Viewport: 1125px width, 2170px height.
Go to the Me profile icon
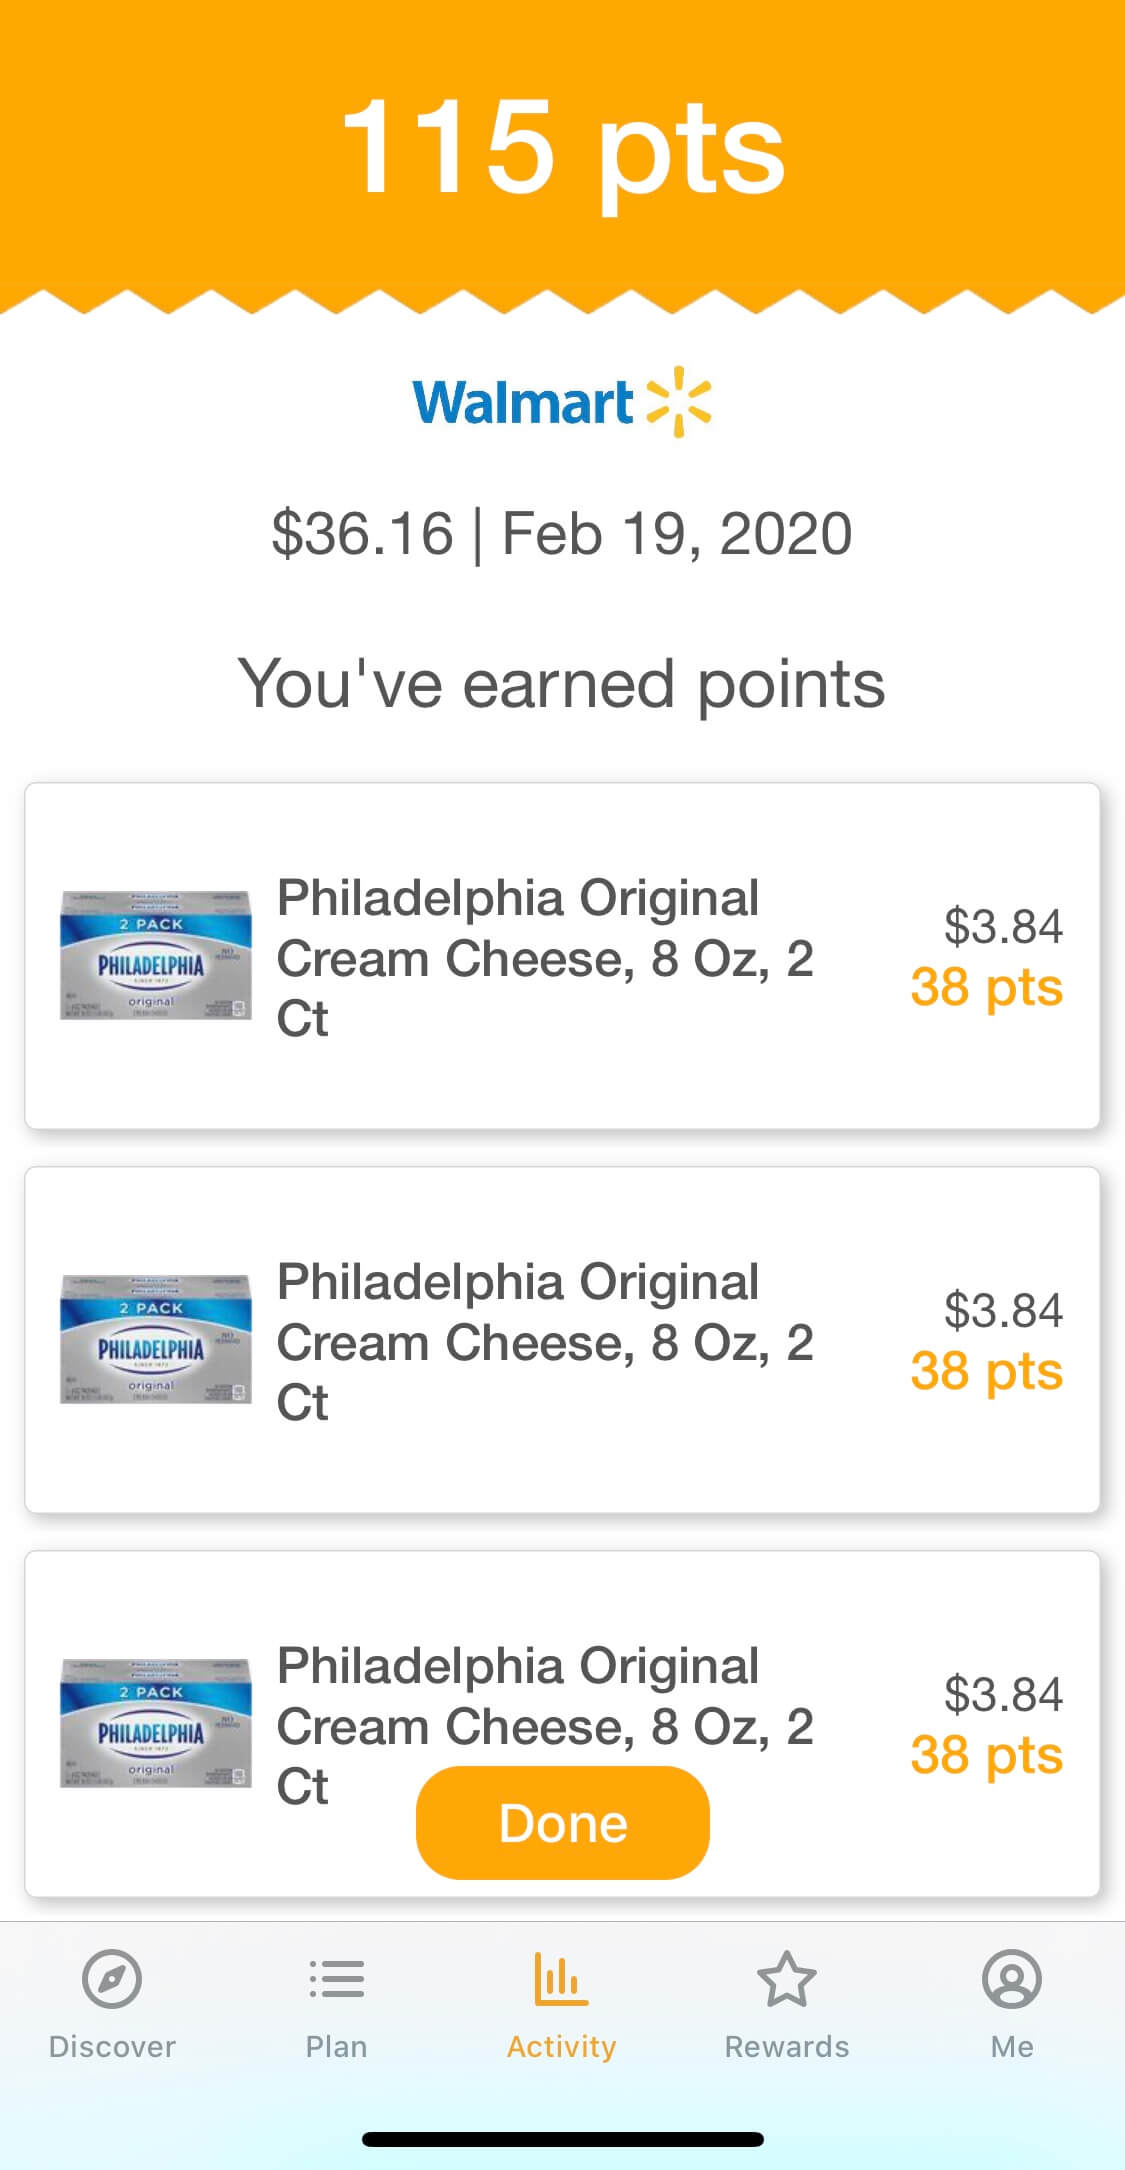pyautogui.click(x=1012, y=1979)
